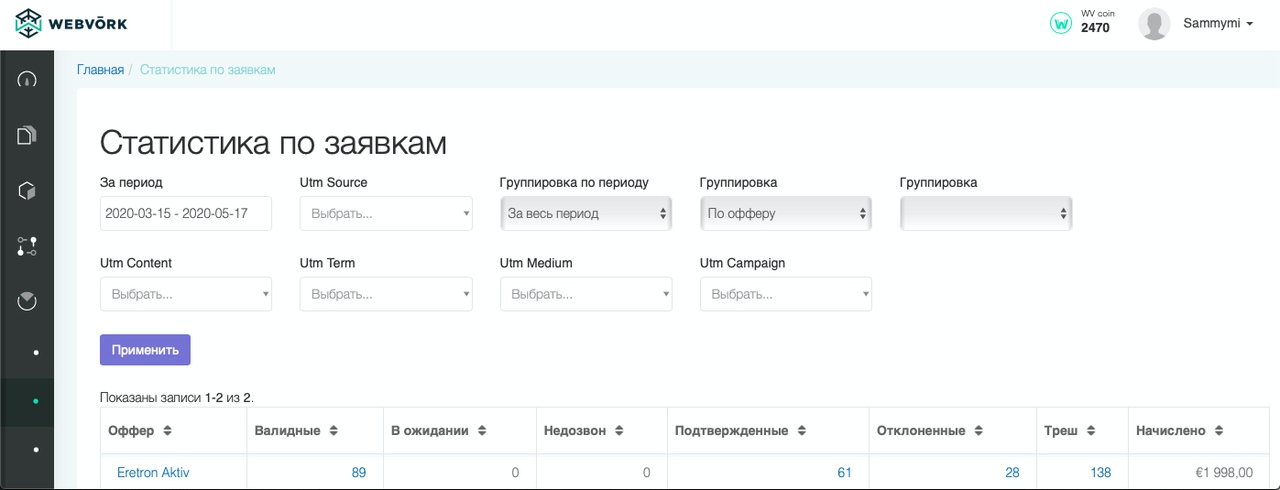The height and width of the screenshot is (490, 1280).
Task: Open the Utm Source dropdown
Action: (x=386, y=213)
